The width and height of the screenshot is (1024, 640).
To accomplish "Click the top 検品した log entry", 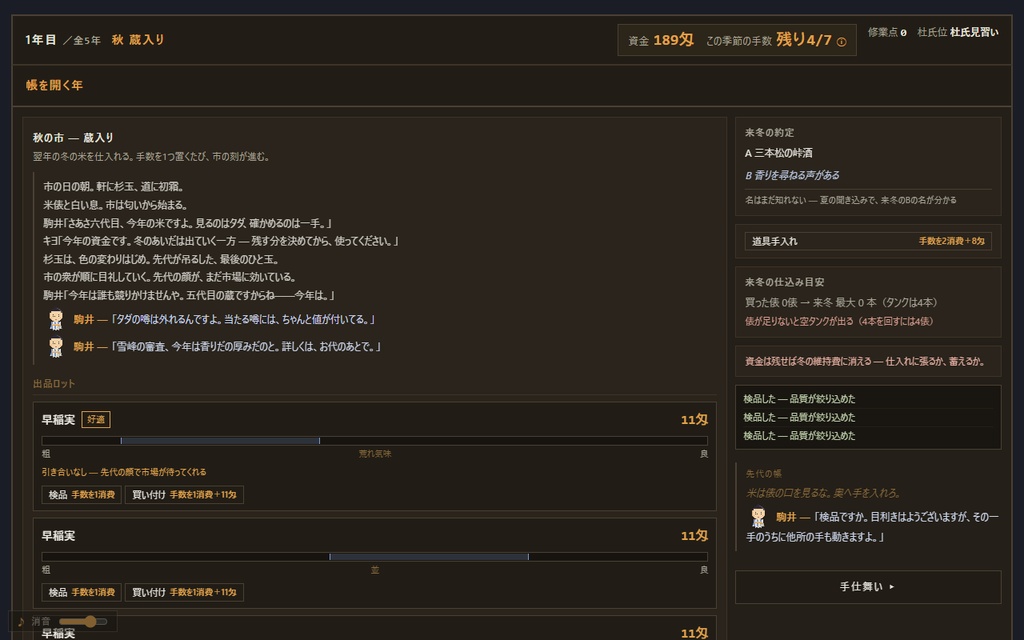I will pyautogui.click(x=799, y=399).
